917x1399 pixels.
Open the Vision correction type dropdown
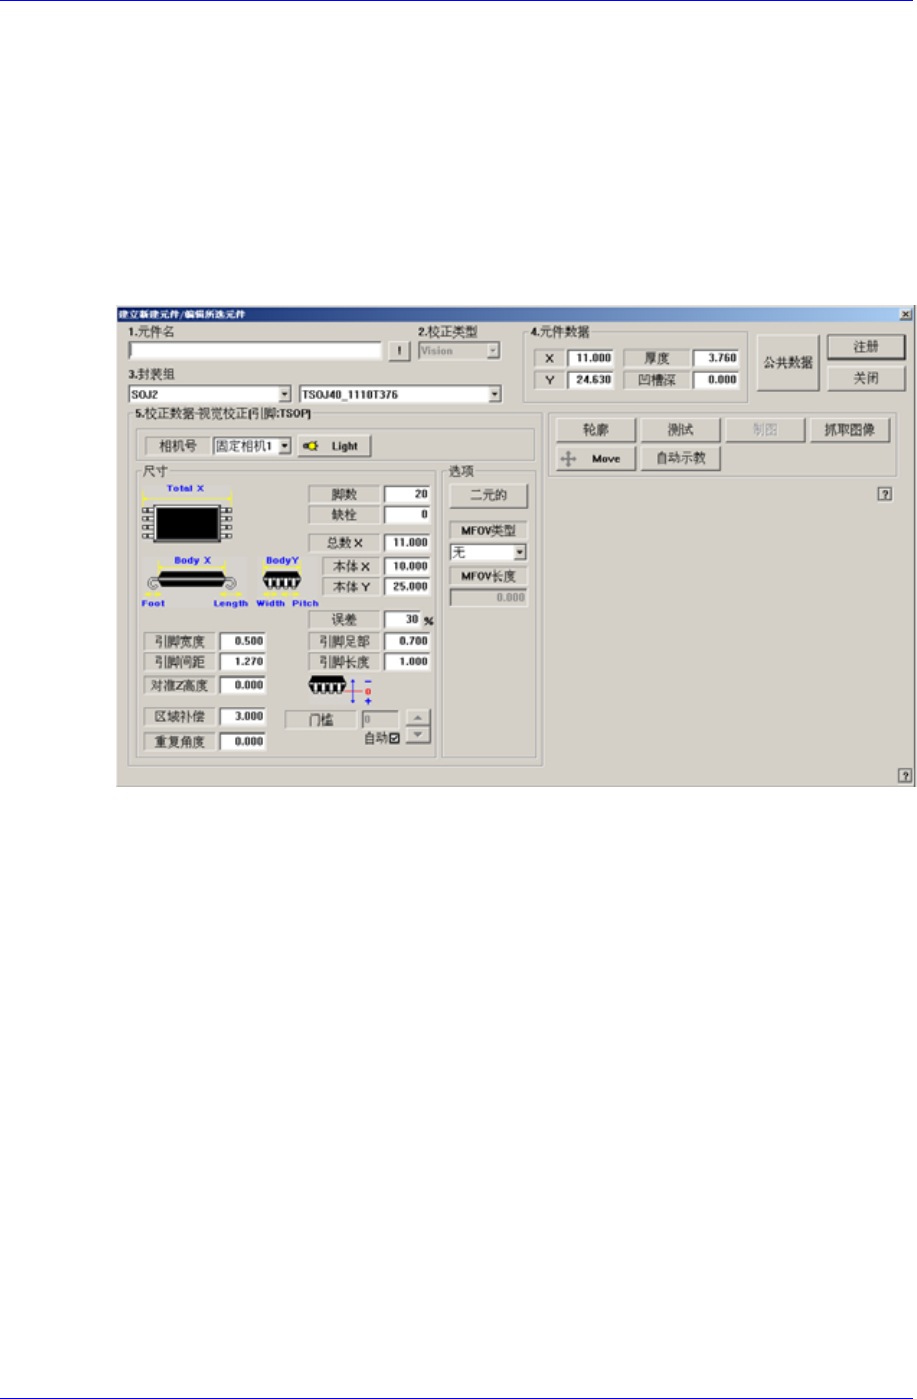pyautogui.click(x=493, y=351)
